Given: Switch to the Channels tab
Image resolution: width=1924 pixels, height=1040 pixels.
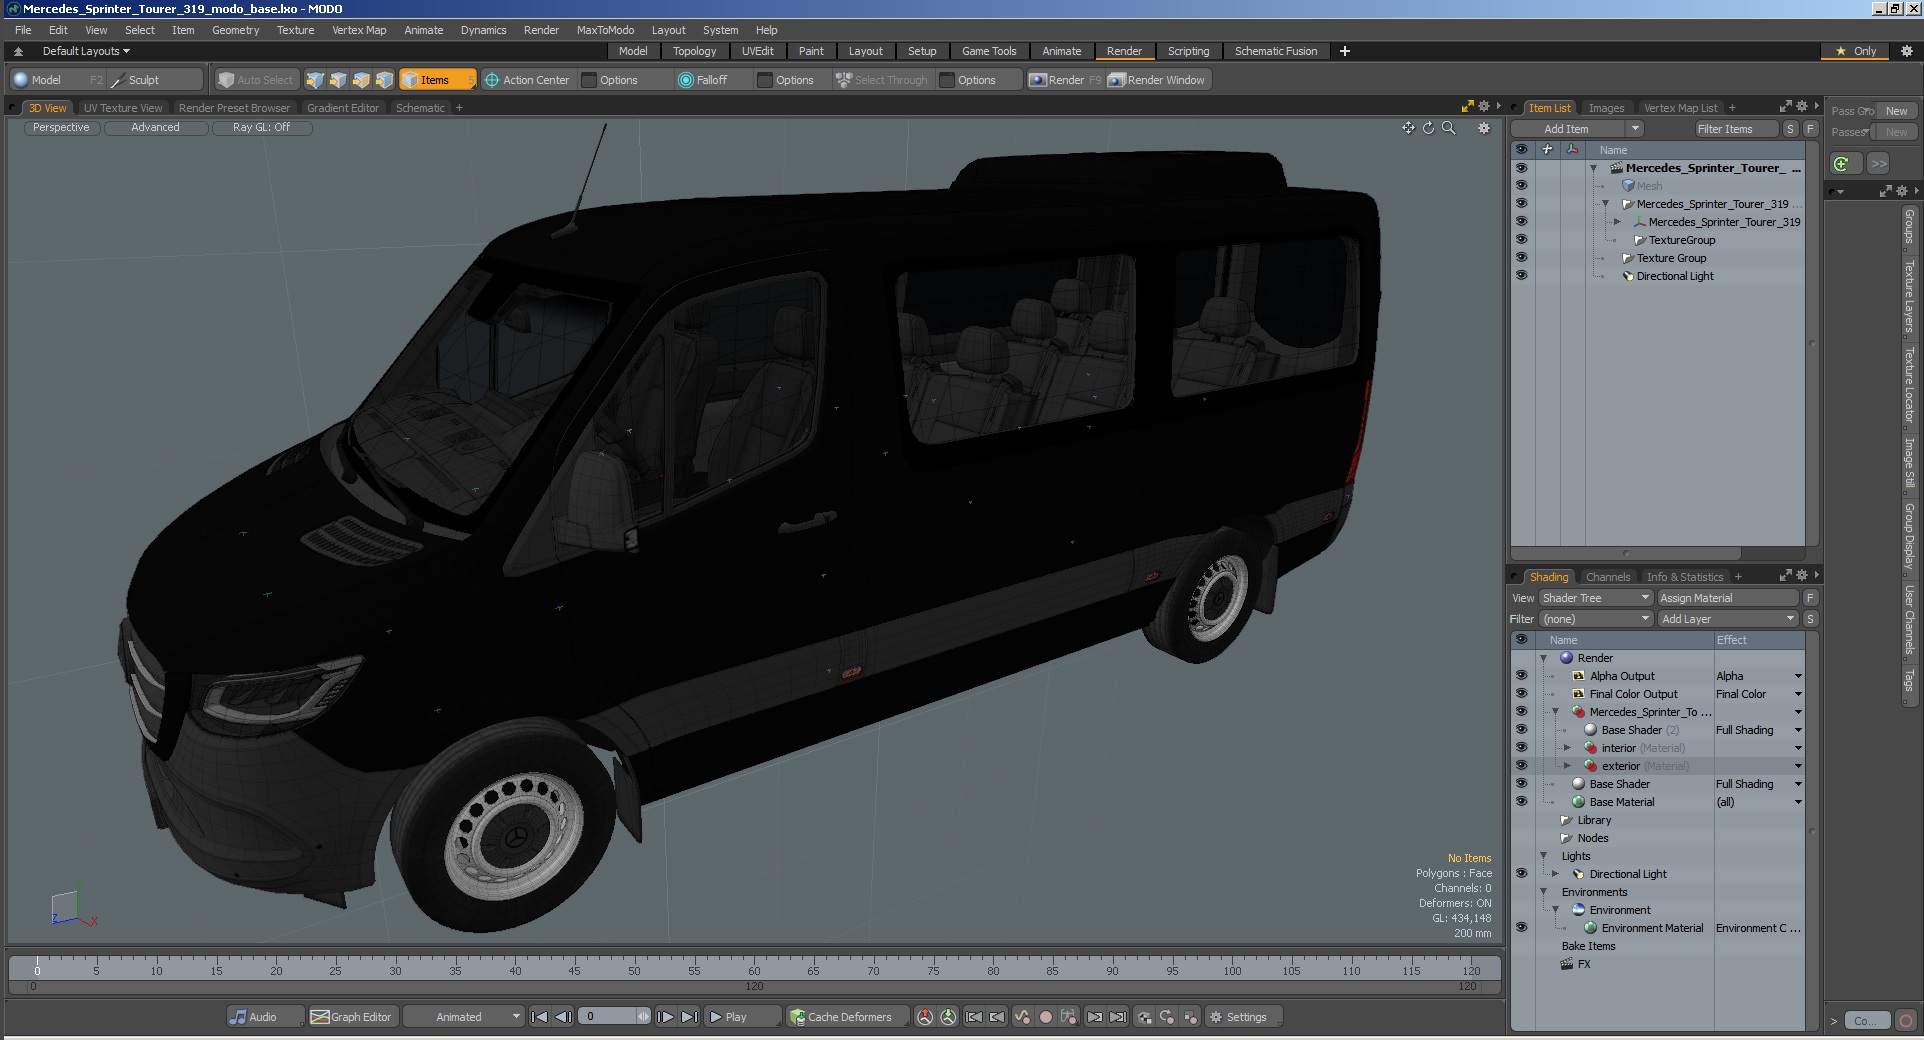Looking at the screenshot, I should tap(1607, 577).
